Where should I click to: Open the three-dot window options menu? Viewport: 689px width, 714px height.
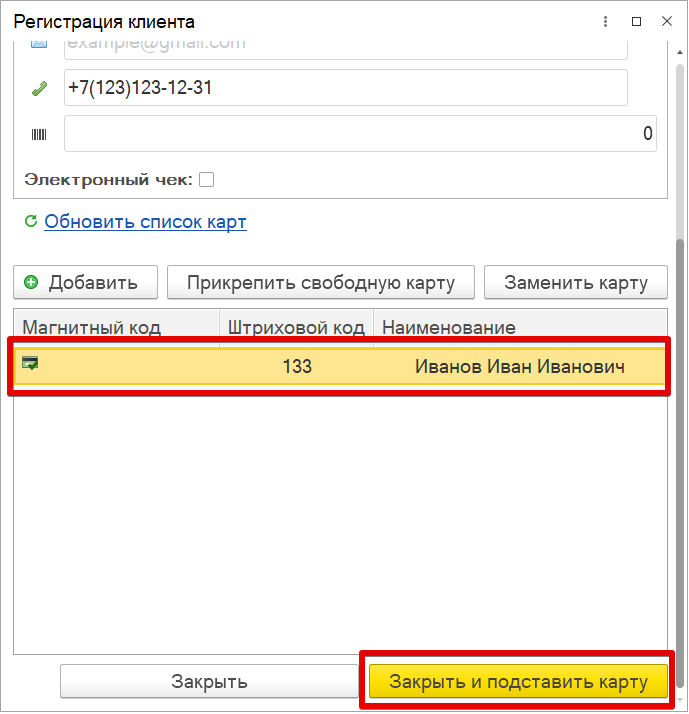[x=605, y=21]
